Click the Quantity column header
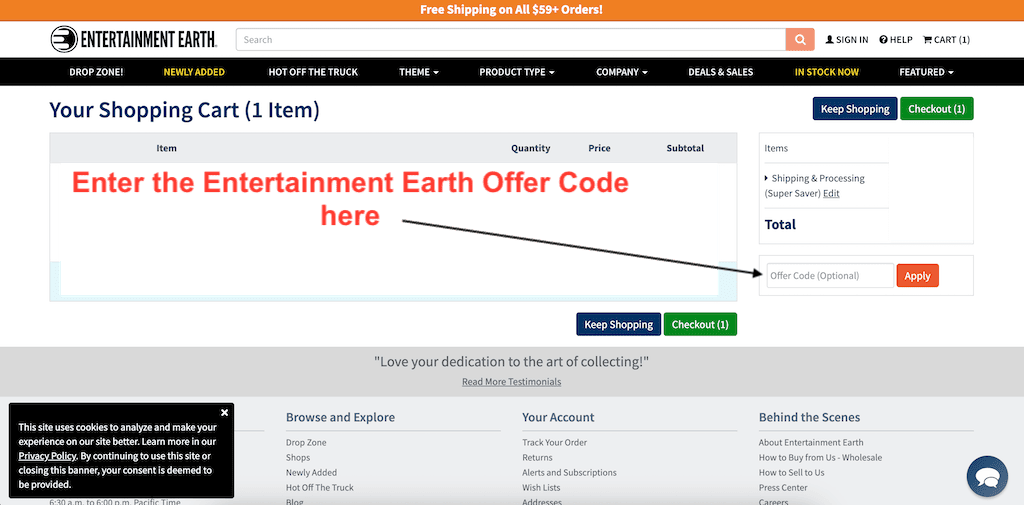The height and width of the screenshot is (505, 1024). pos(530,148)
